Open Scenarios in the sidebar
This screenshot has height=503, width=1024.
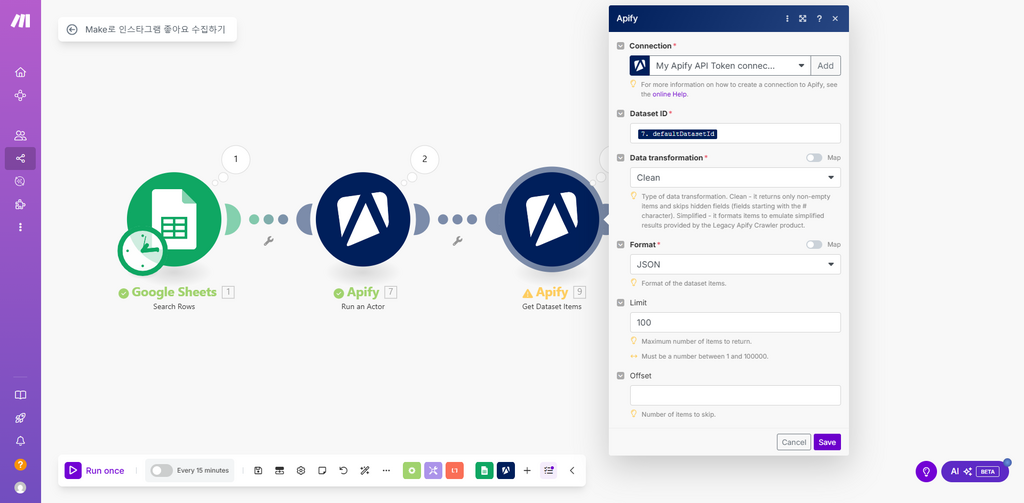(20, 158)
